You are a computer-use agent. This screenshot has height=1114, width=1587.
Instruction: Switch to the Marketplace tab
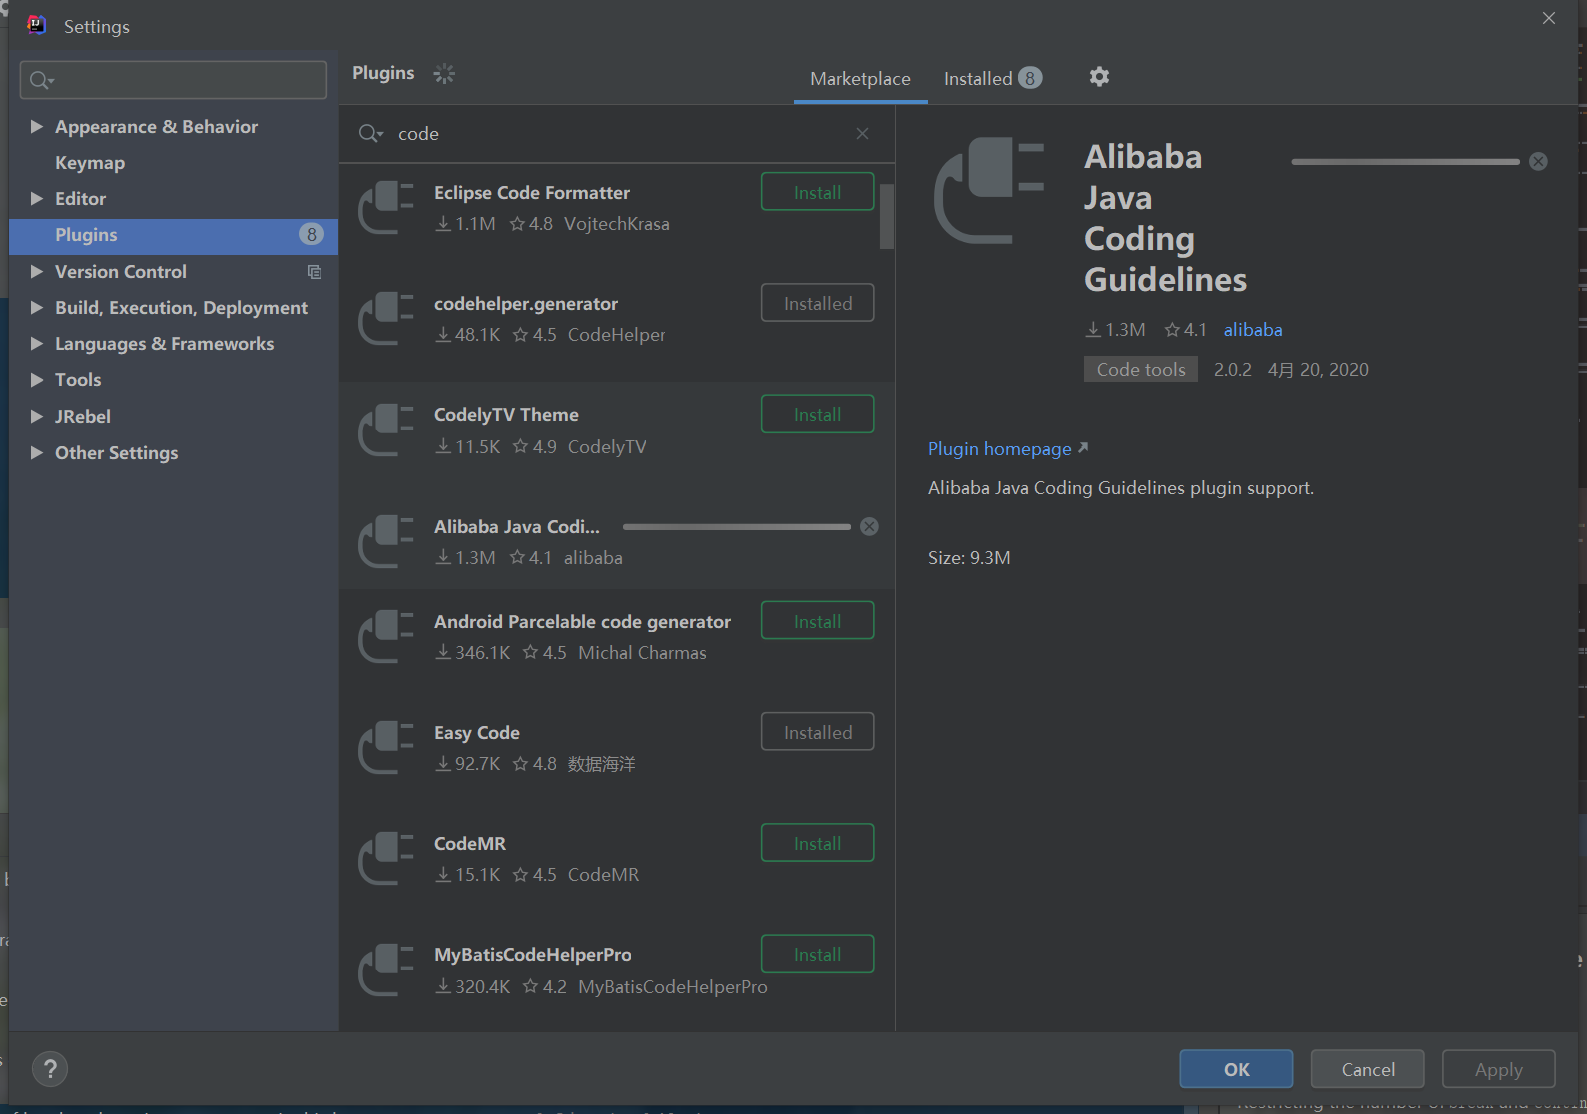pyautogui.click(x=860, y=78)
